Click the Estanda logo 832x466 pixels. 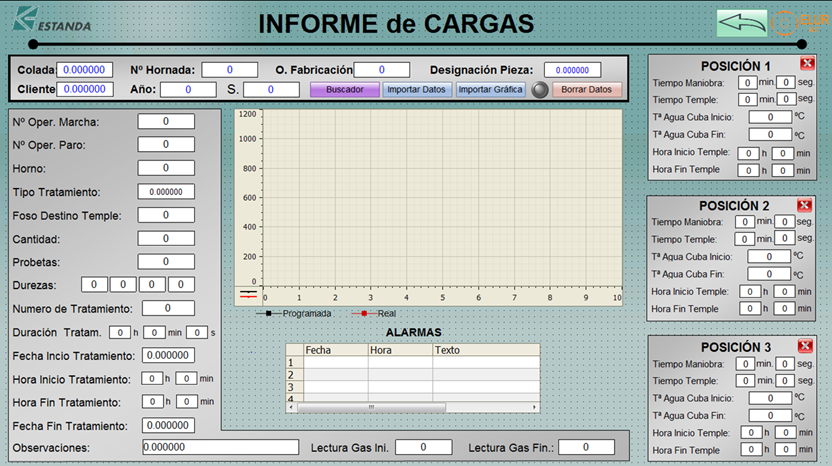pyautogui.click(x=55, y=21)
